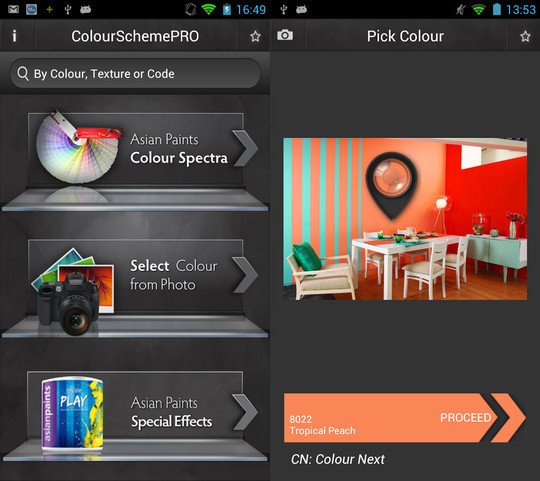The width and height of the screenshot is (540, 481).
Task: Tap the favourites star beside Pick Colour title
Action: tap(525, 36)
